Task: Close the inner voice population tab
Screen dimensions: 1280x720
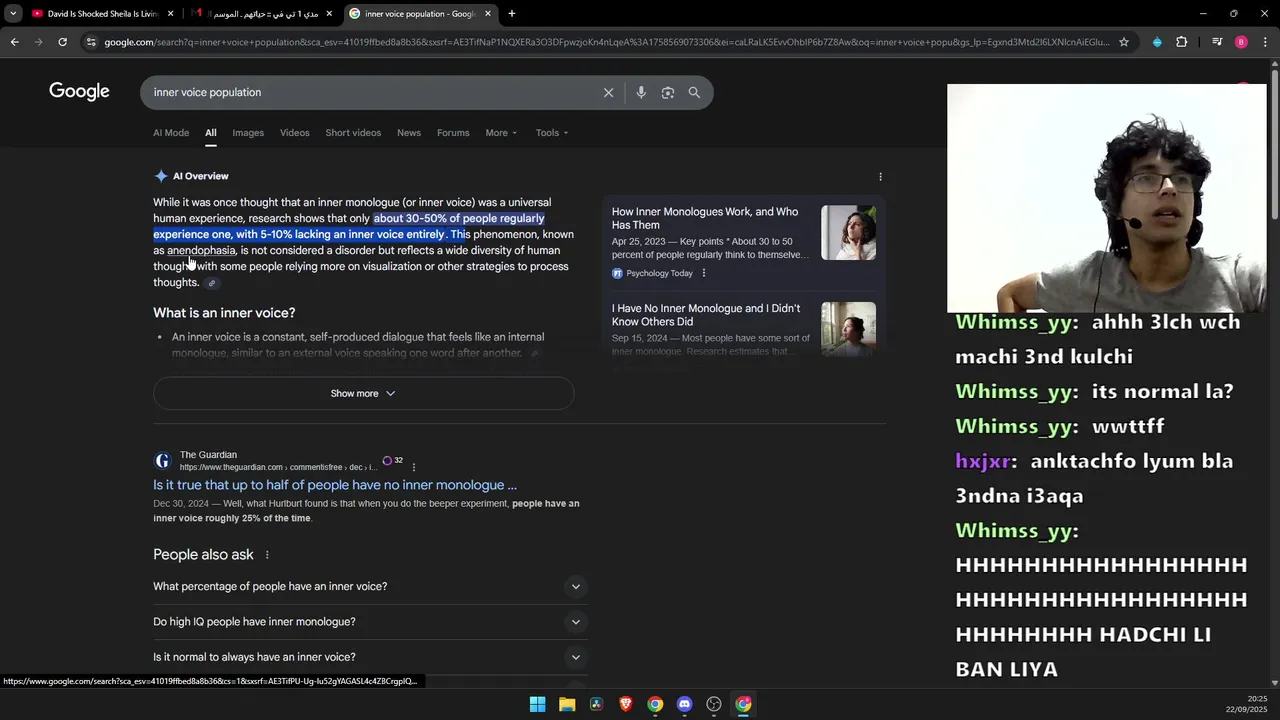Action: point(488,14)
